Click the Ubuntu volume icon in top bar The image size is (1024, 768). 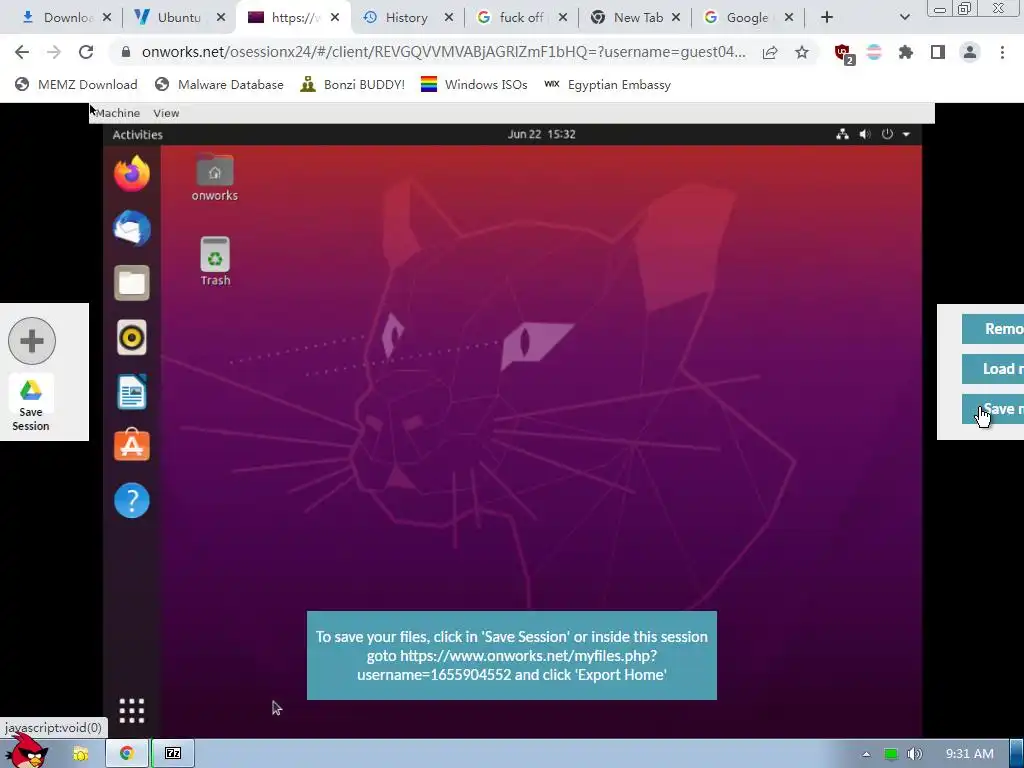click(865, 134)
